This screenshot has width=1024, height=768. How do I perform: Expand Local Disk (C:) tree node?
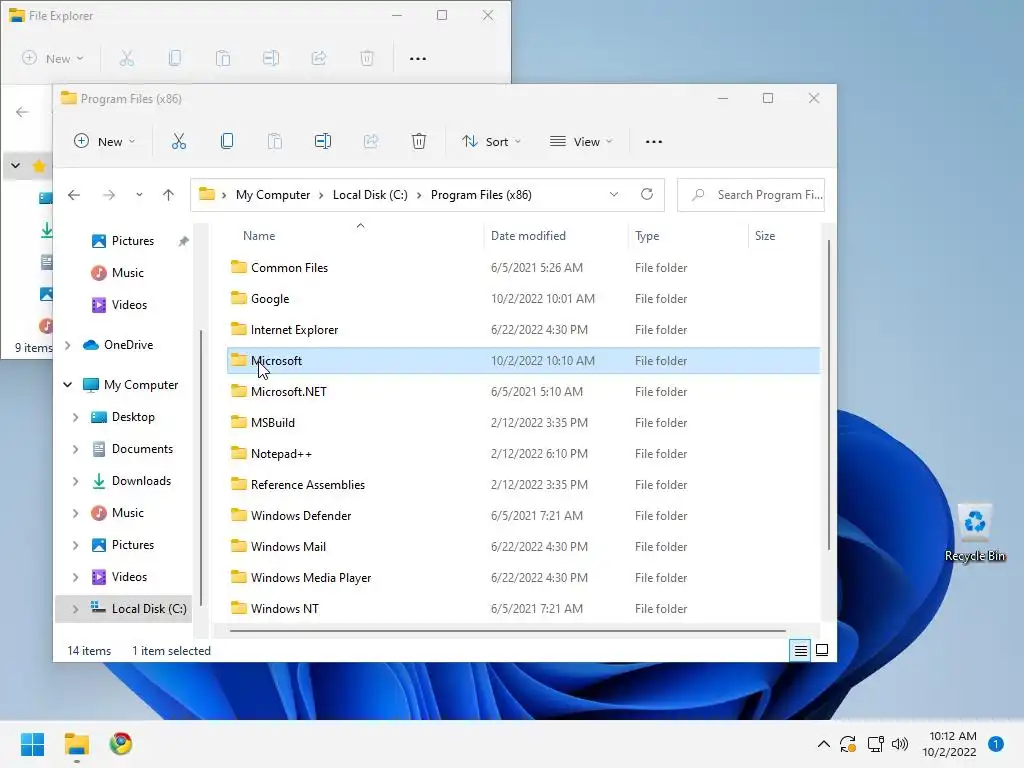click(x=76, y=609)
